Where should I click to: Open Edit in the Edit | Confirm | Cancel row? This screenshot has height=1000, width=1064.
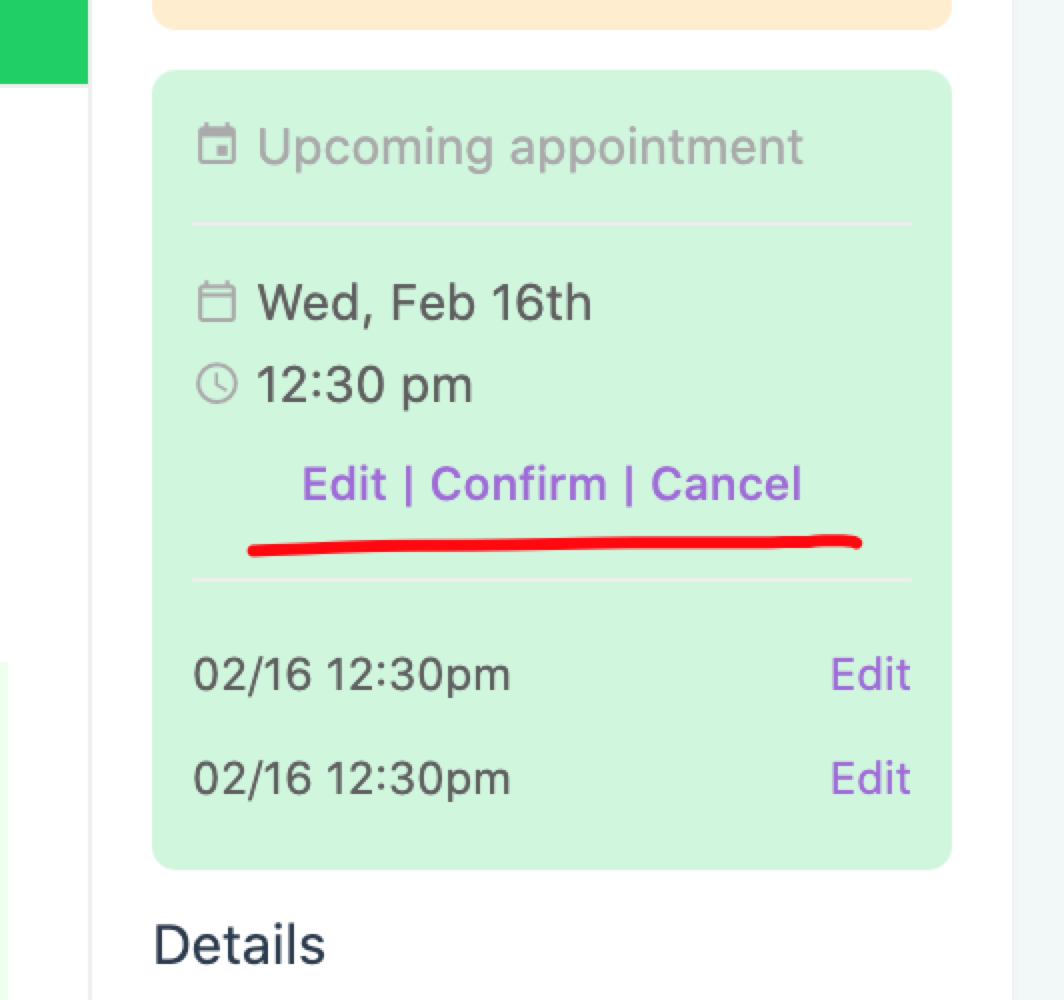(344, 484)
